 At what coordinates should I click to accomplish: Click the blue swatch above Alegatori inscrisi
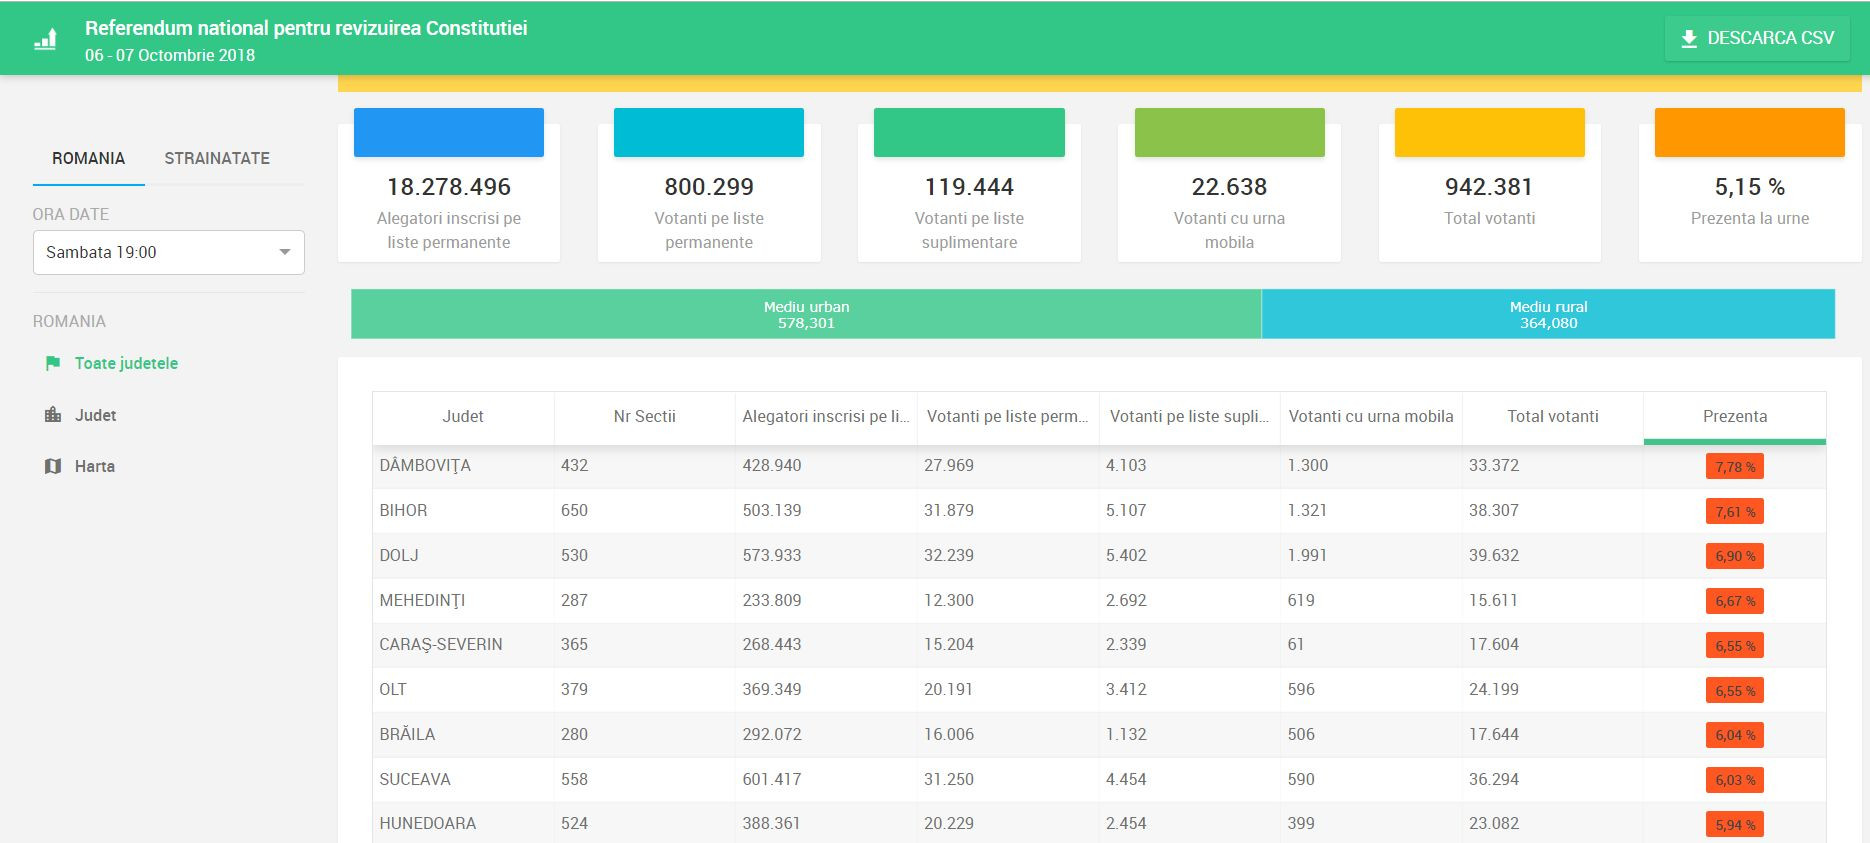click(449, 133)
